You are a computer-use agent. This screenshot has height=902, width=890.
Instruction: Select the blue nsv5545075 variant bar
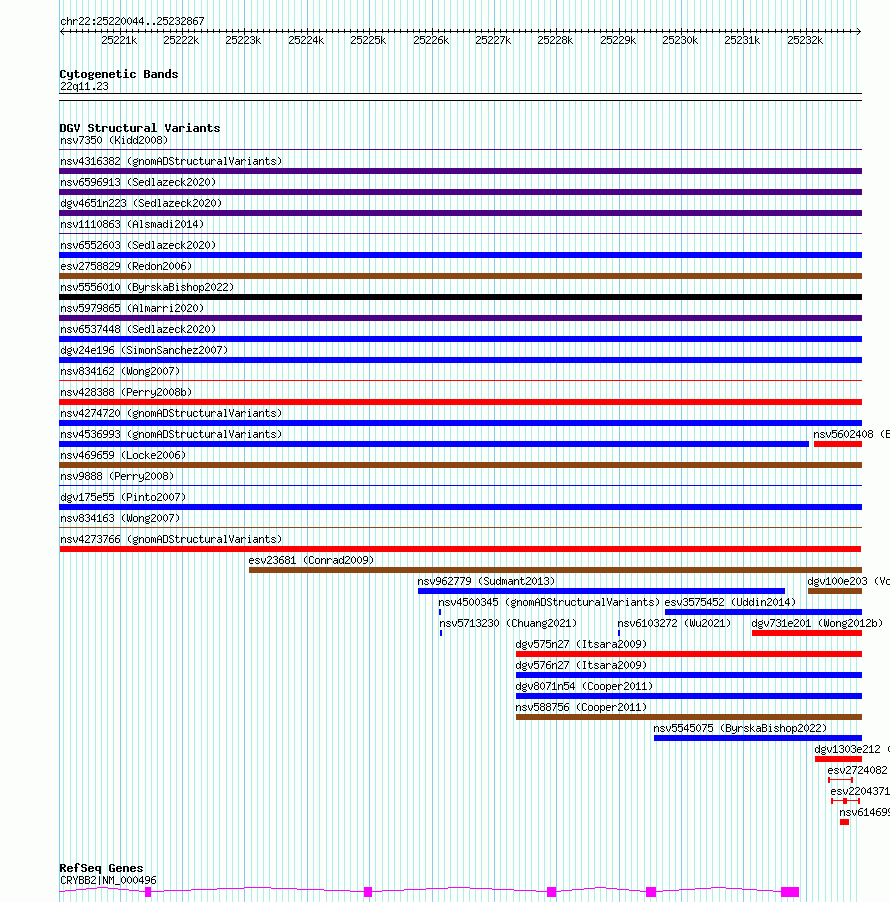tap(758, 737)
